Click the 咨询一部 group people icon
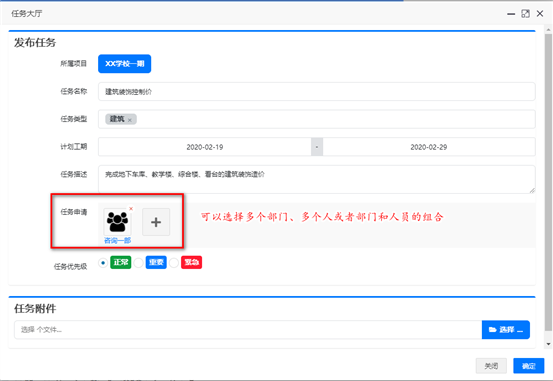Screen dimensions: 553x381 coord(117,222)
